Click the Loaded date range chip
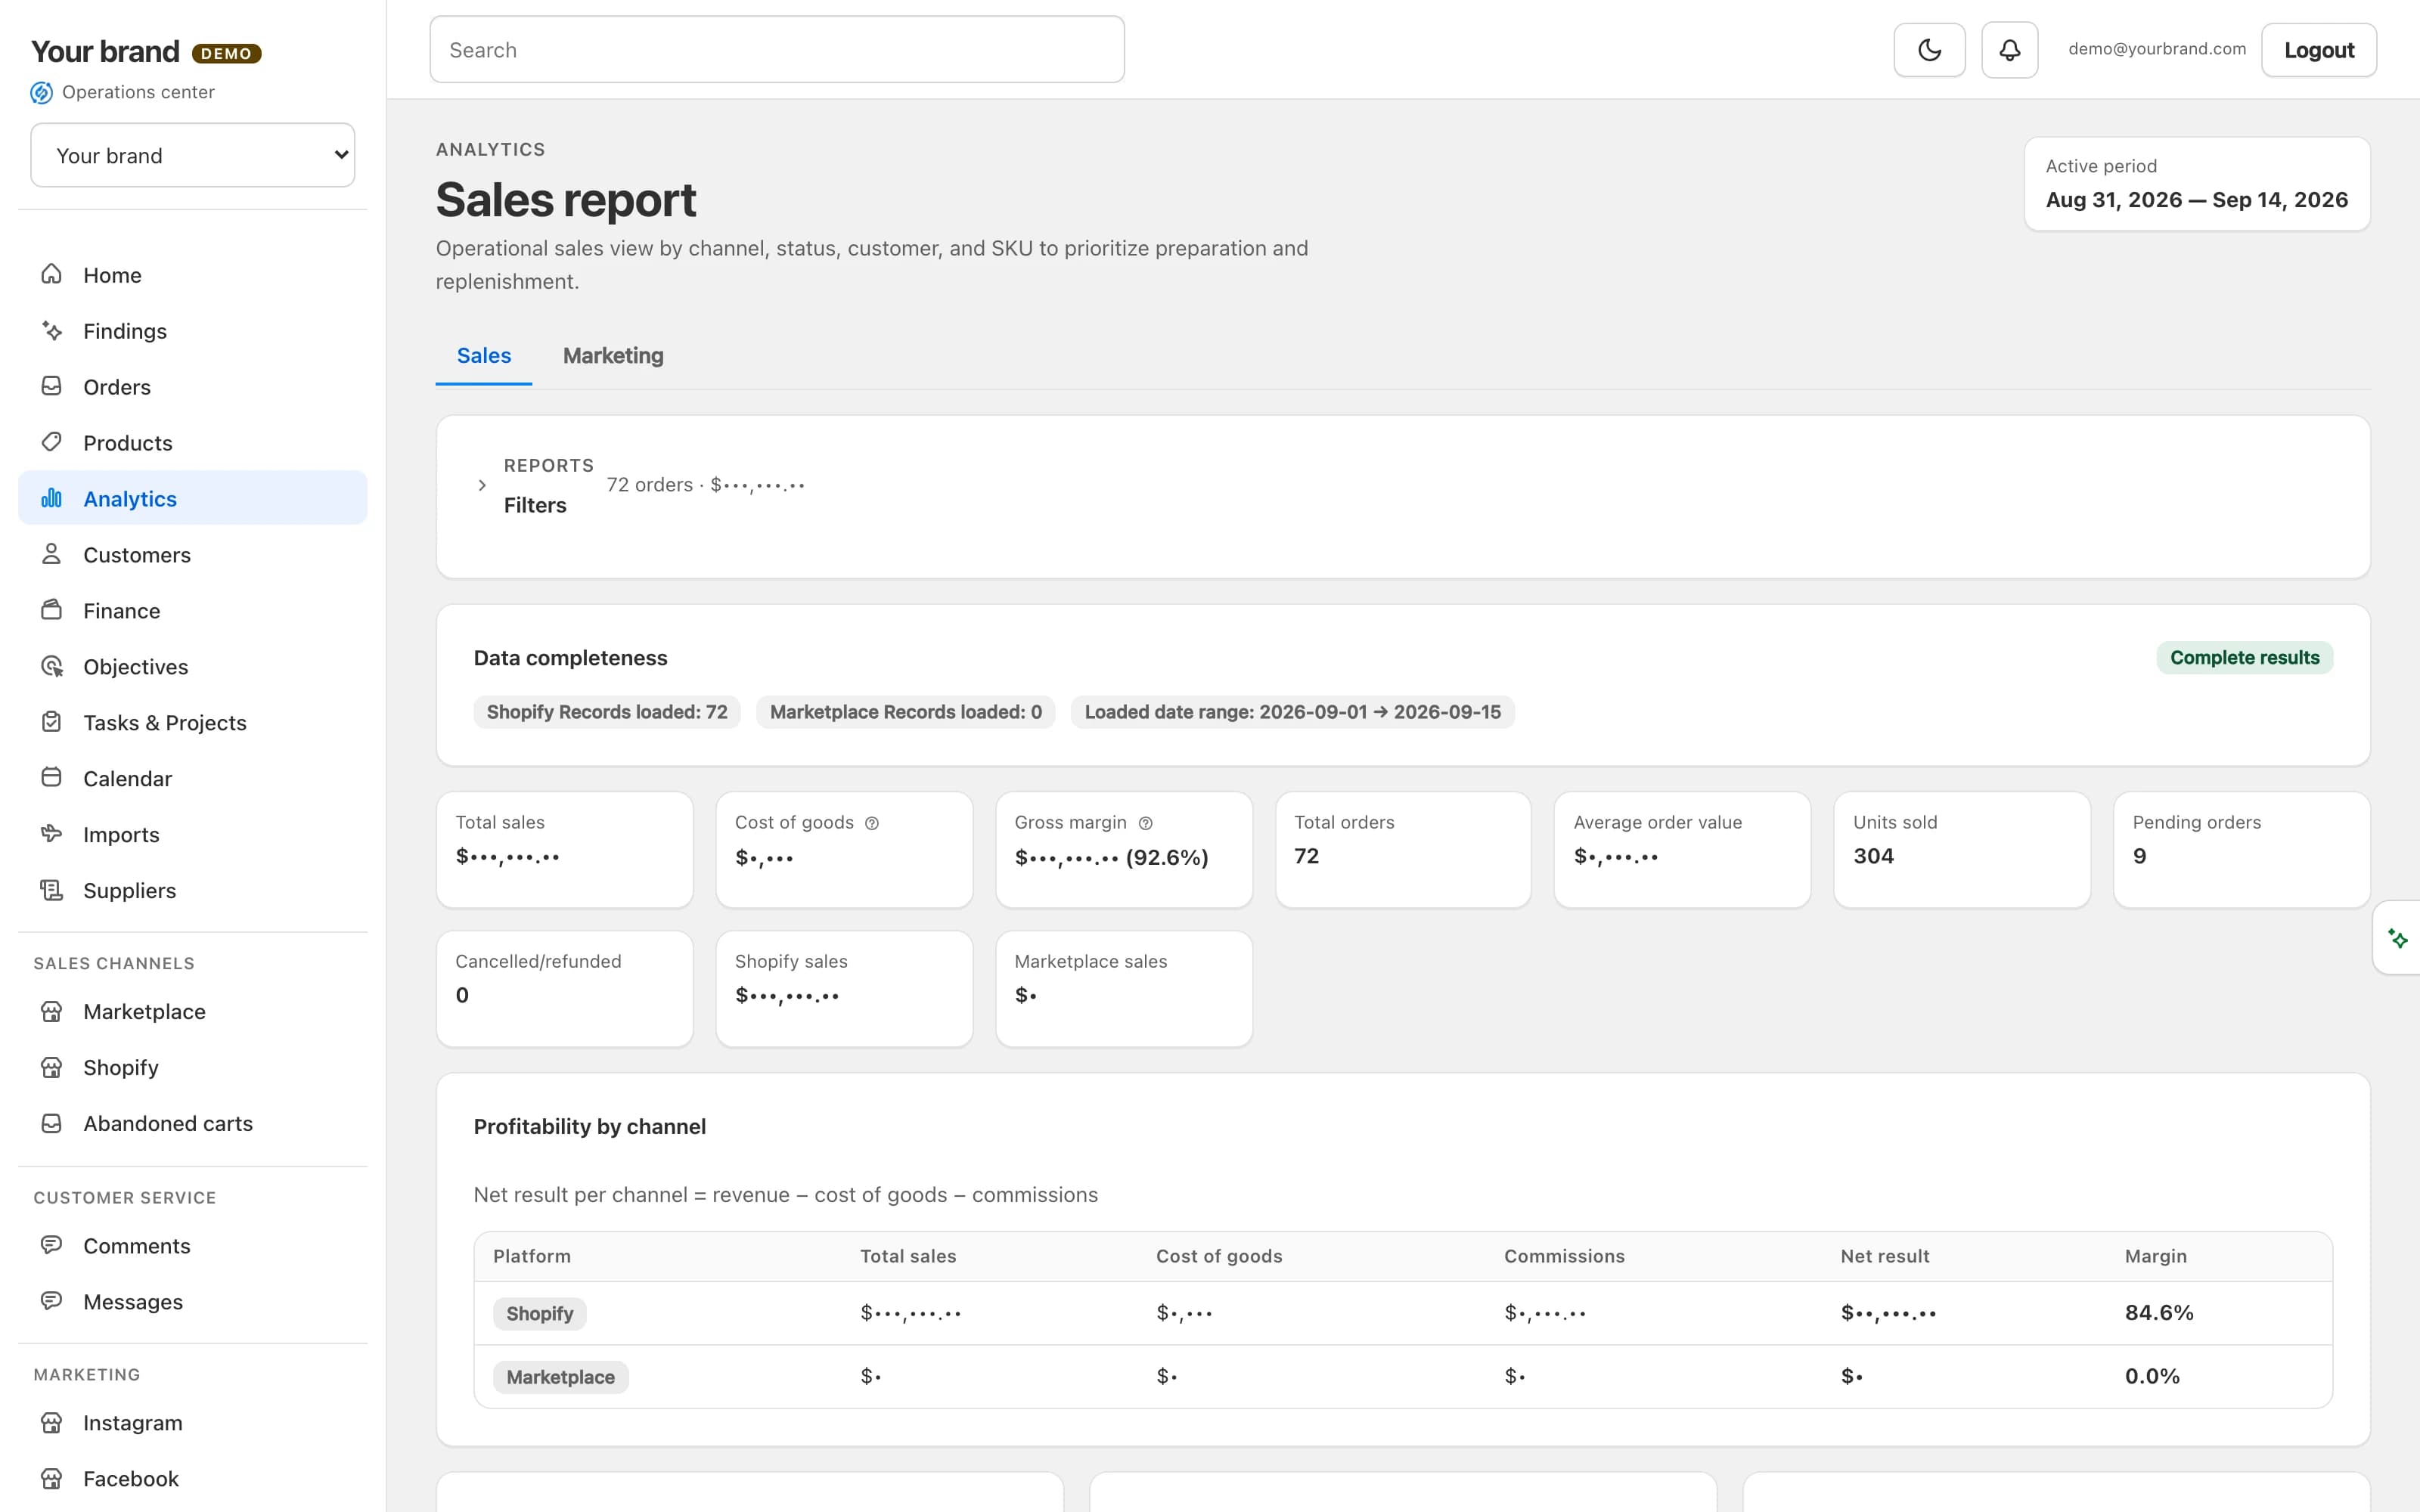Screen dimensions: 2420x1512 (x=1292, y=712)
